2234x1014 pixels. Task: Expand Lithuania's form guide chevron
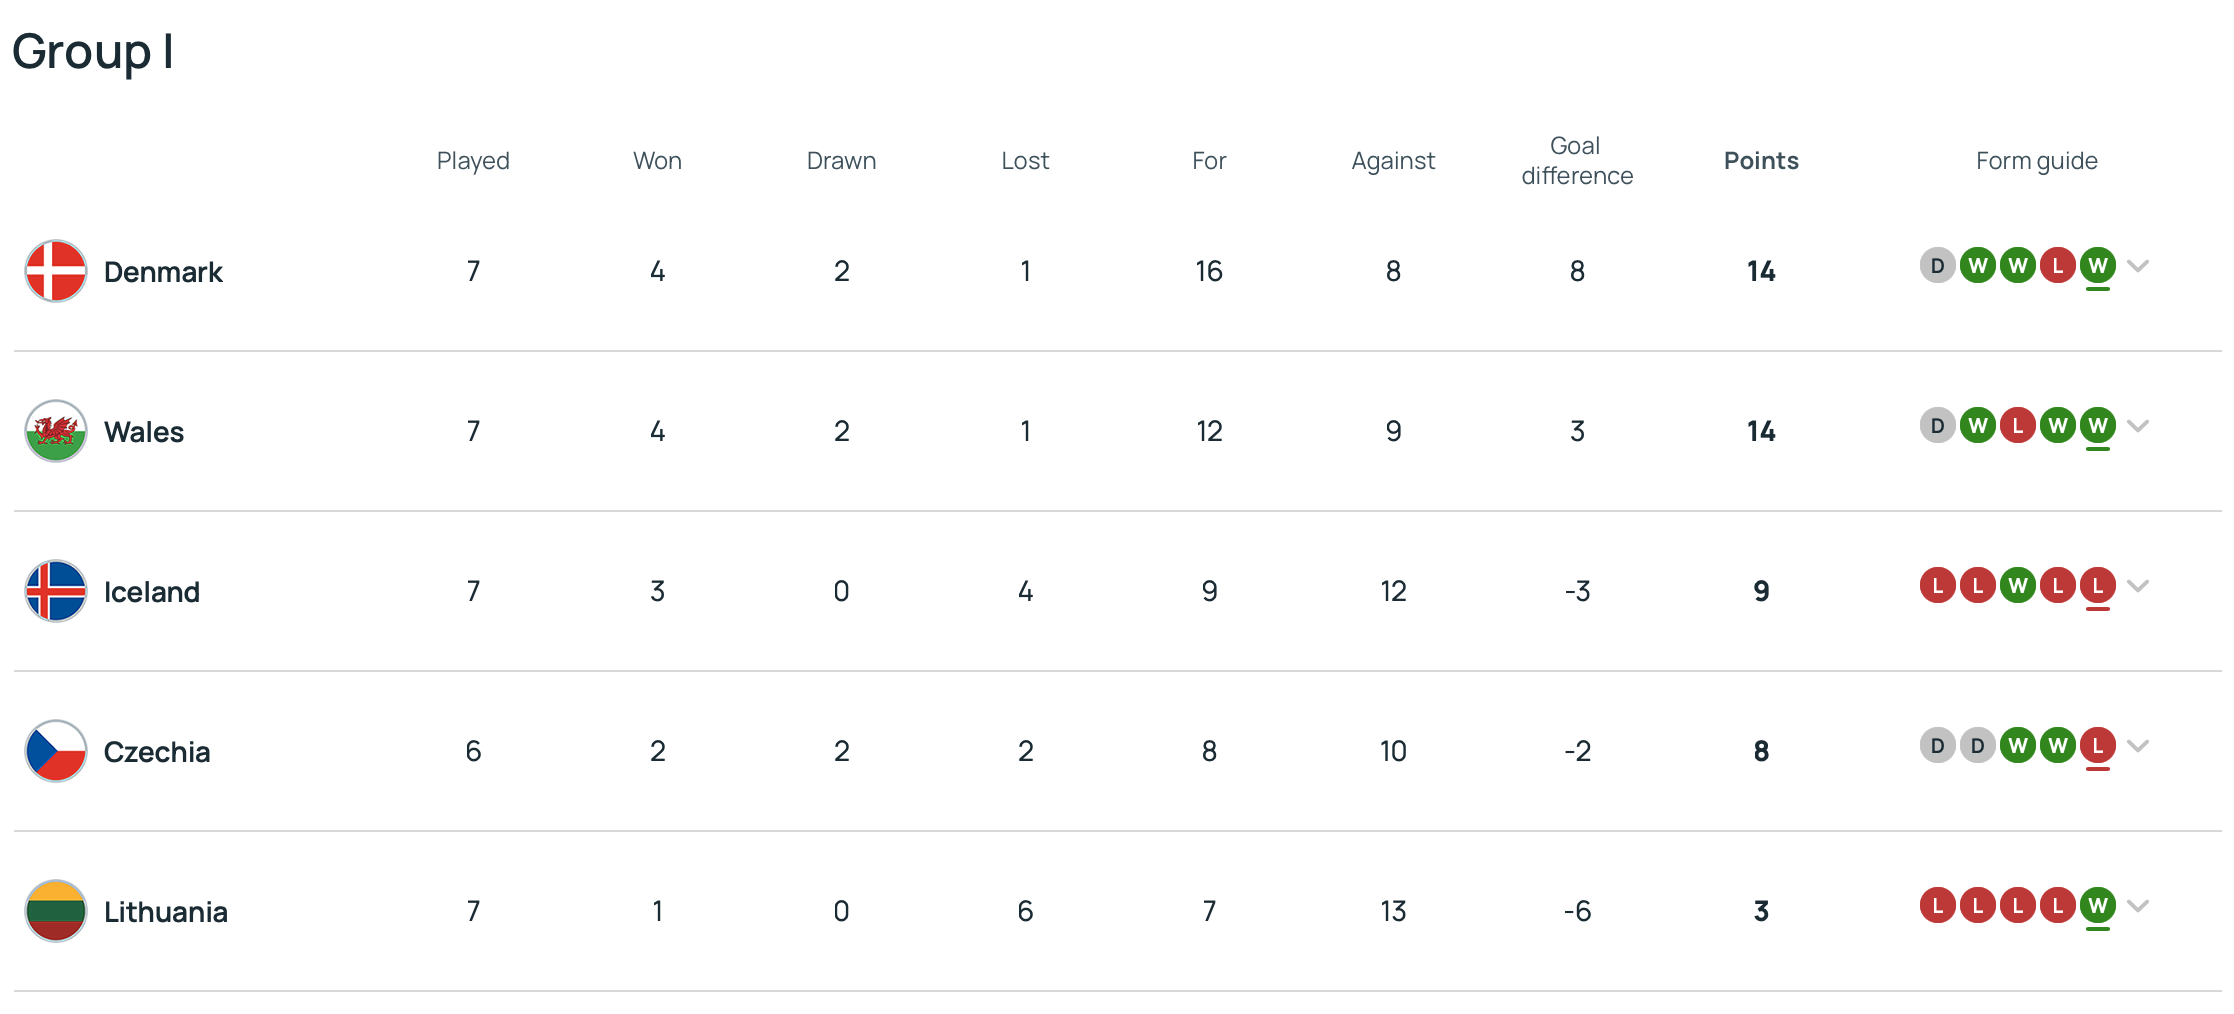click(2138, 906)
